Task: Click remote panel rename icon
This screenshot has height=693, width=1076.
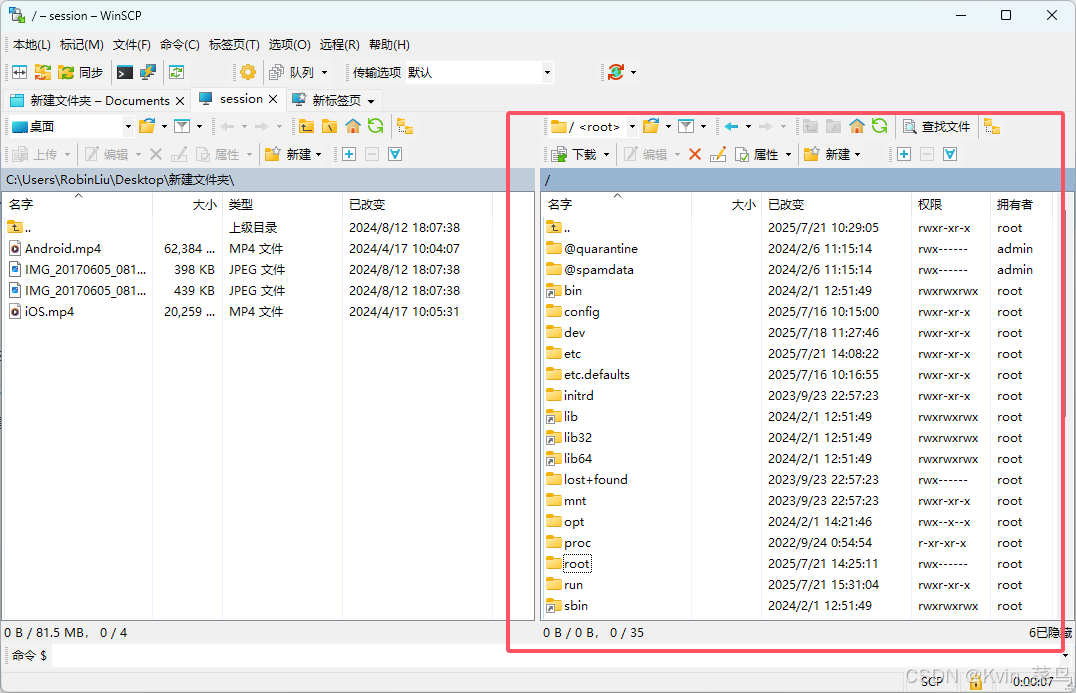Action: pos(718,154)
